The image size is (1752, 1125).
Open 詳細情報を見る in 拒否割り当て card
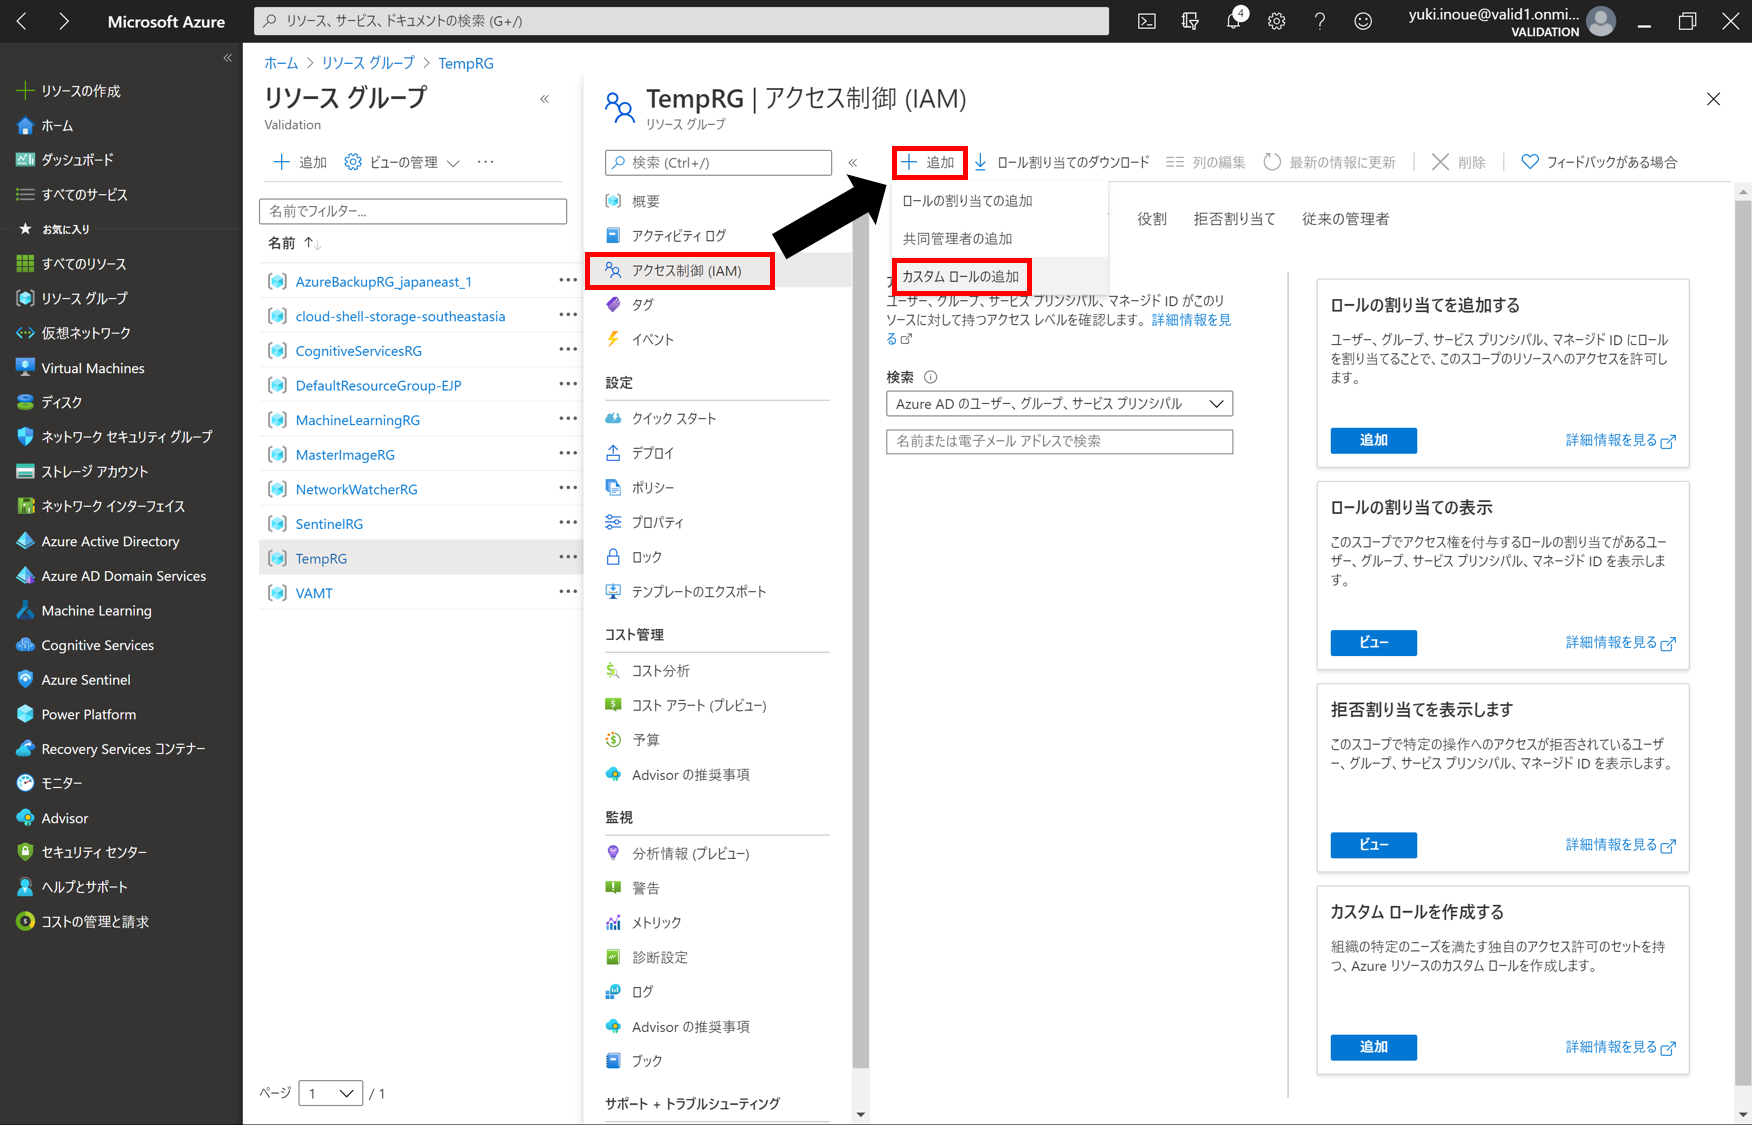1620,845
